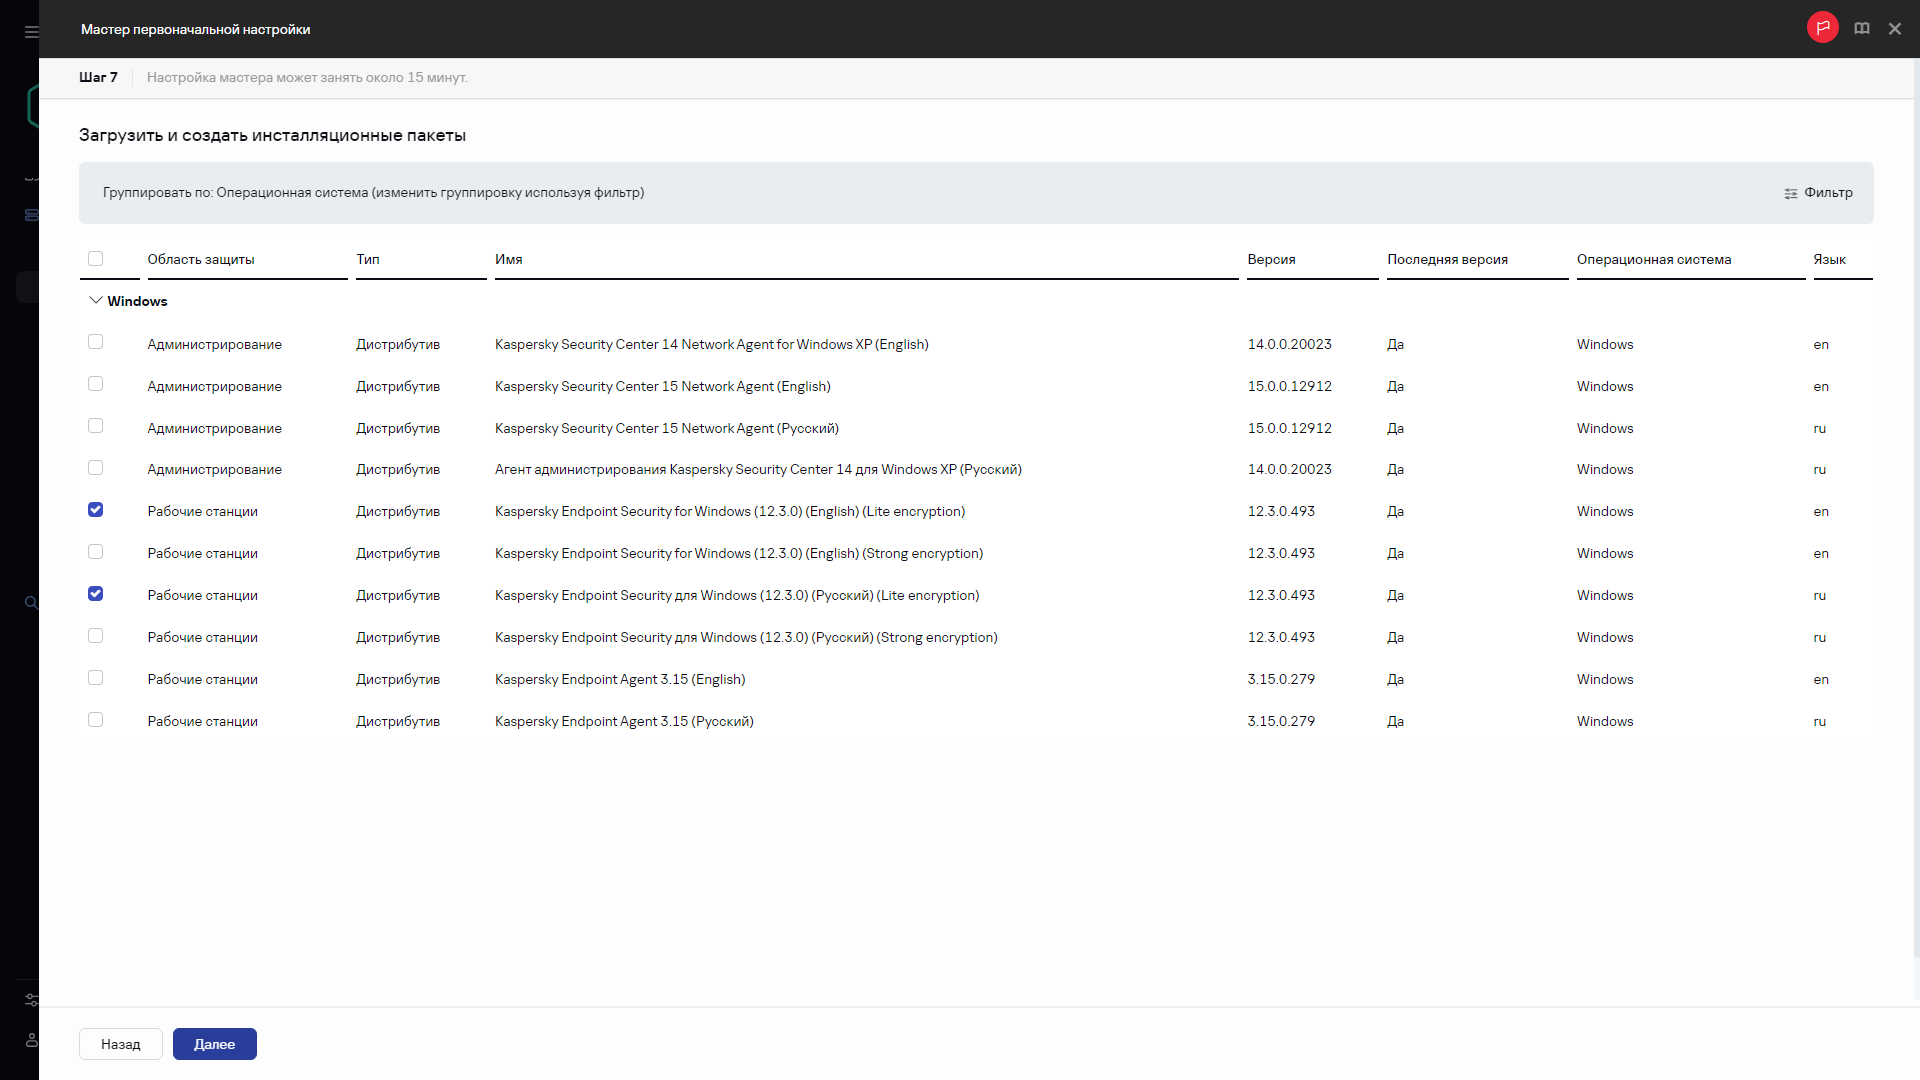1920x1080 pixels.
Task: Click the sidebar user account icon
Action: (31, 1040)
